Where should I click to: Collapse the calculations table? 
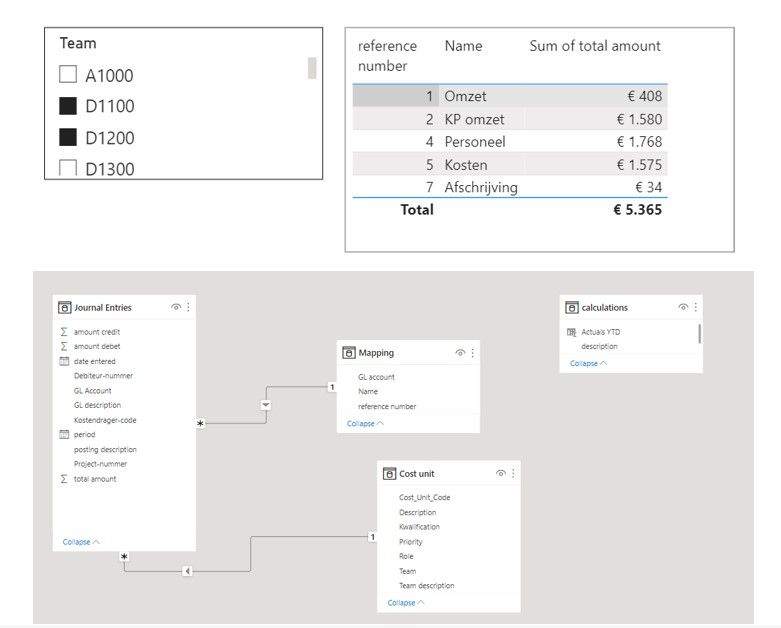[589, 363]
